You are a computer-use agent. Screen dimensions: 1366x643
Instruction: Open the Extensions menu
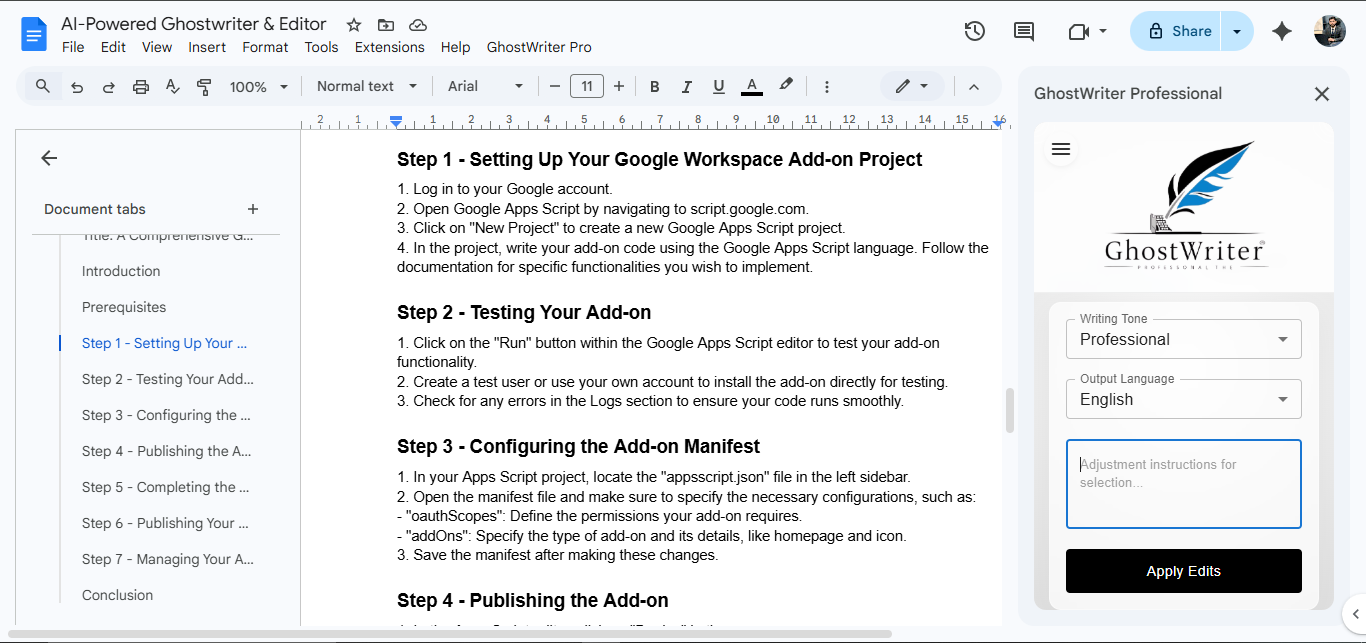(389, 46)
